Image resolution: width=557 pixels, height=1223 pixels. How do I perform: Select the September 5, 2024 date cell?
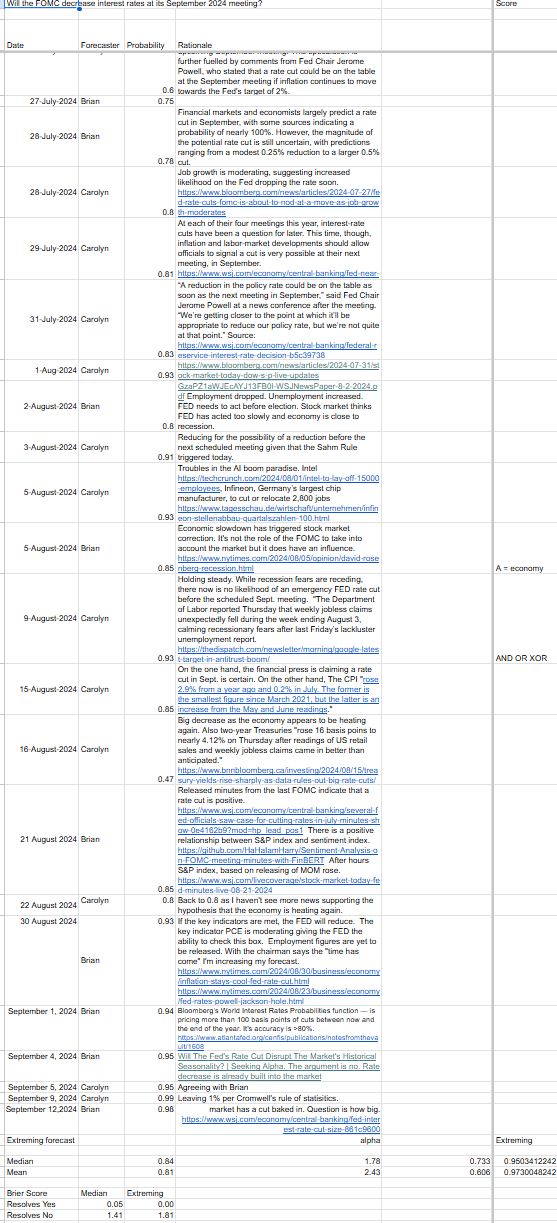(x=42, y=1085)
